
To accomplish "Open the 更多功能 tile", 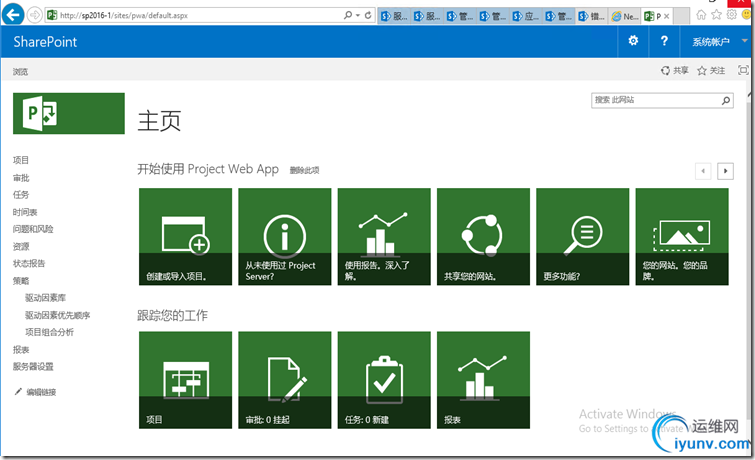I will (583, 237).
